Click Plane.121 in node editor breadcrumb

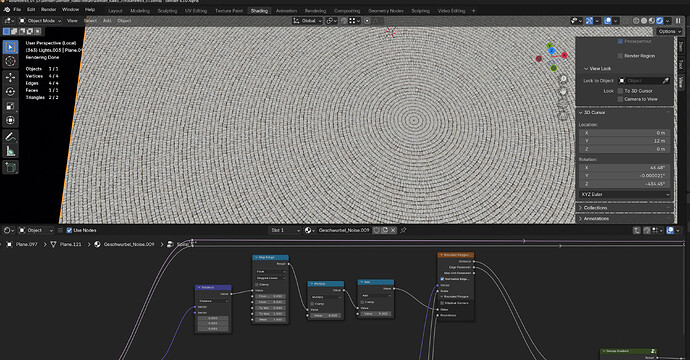(x=70, y=244)
